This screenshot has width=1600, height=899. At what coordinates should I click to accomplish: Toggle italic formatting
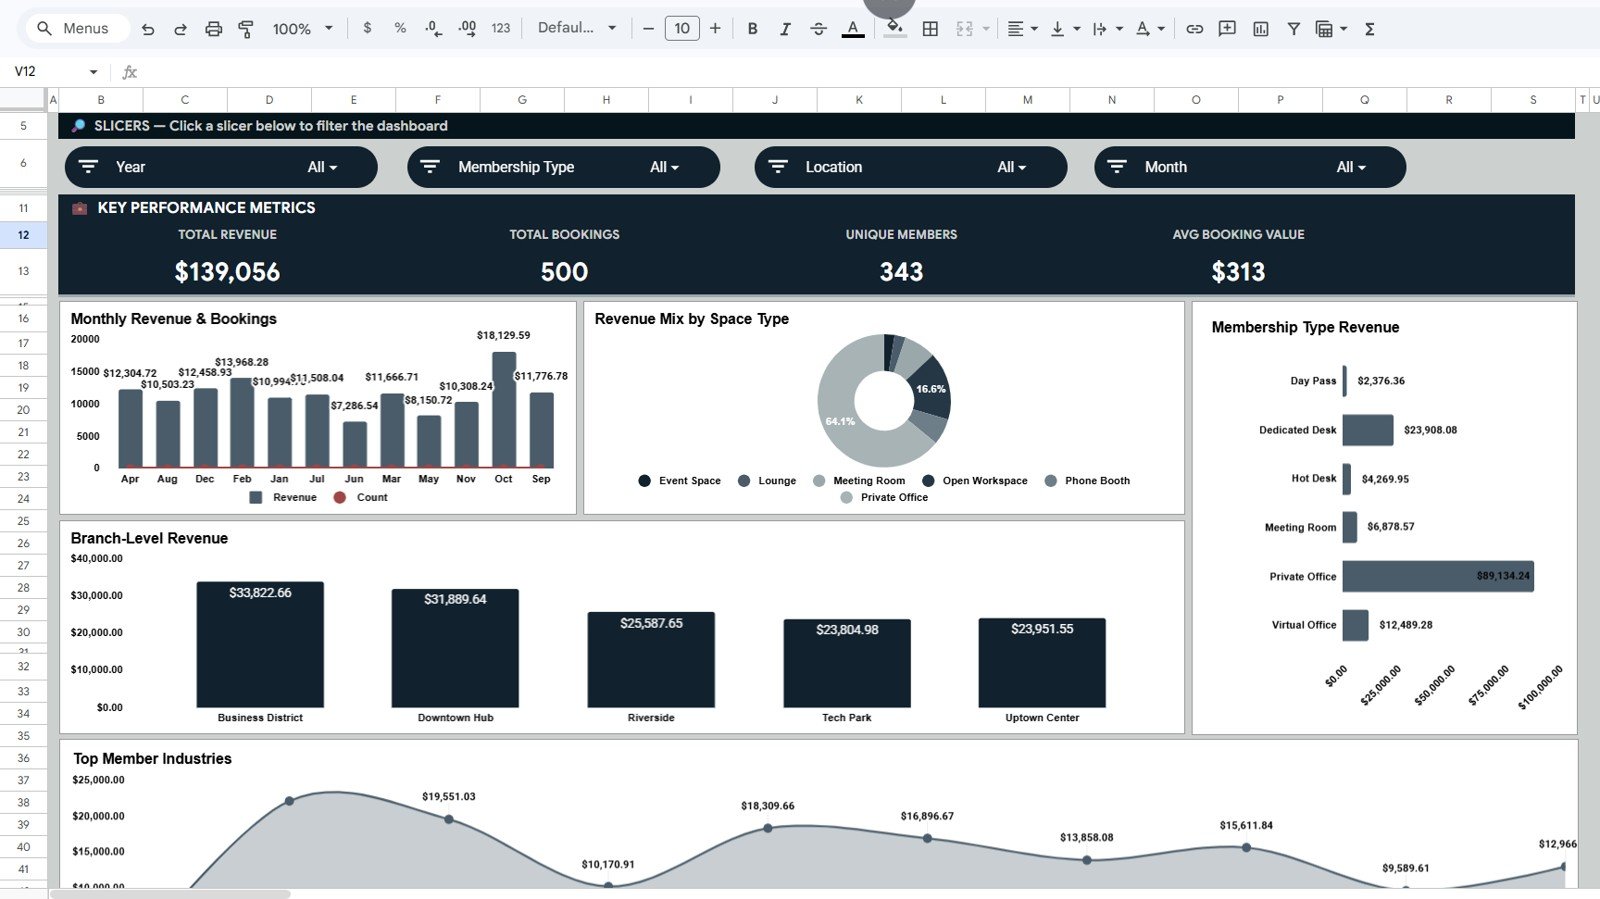pyautogui.click(x=785, y=28)
